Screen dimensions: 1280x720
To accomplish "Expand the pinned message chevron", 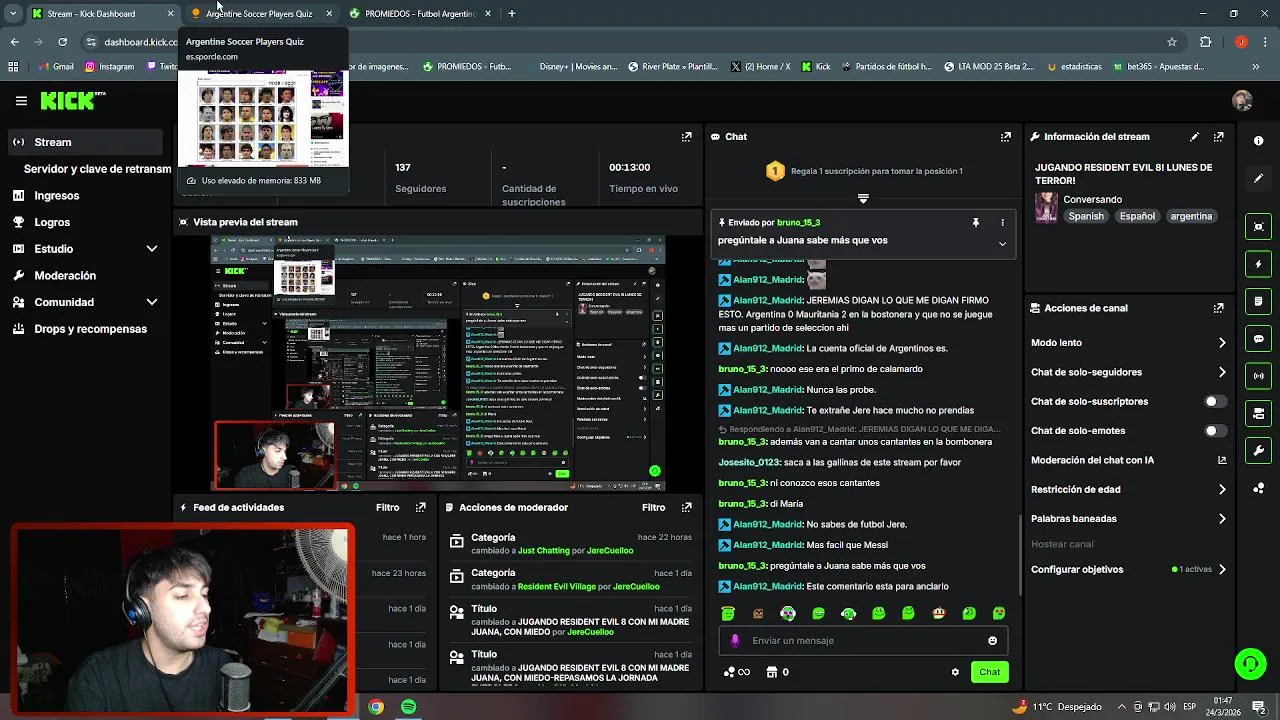I will 1002,243.
